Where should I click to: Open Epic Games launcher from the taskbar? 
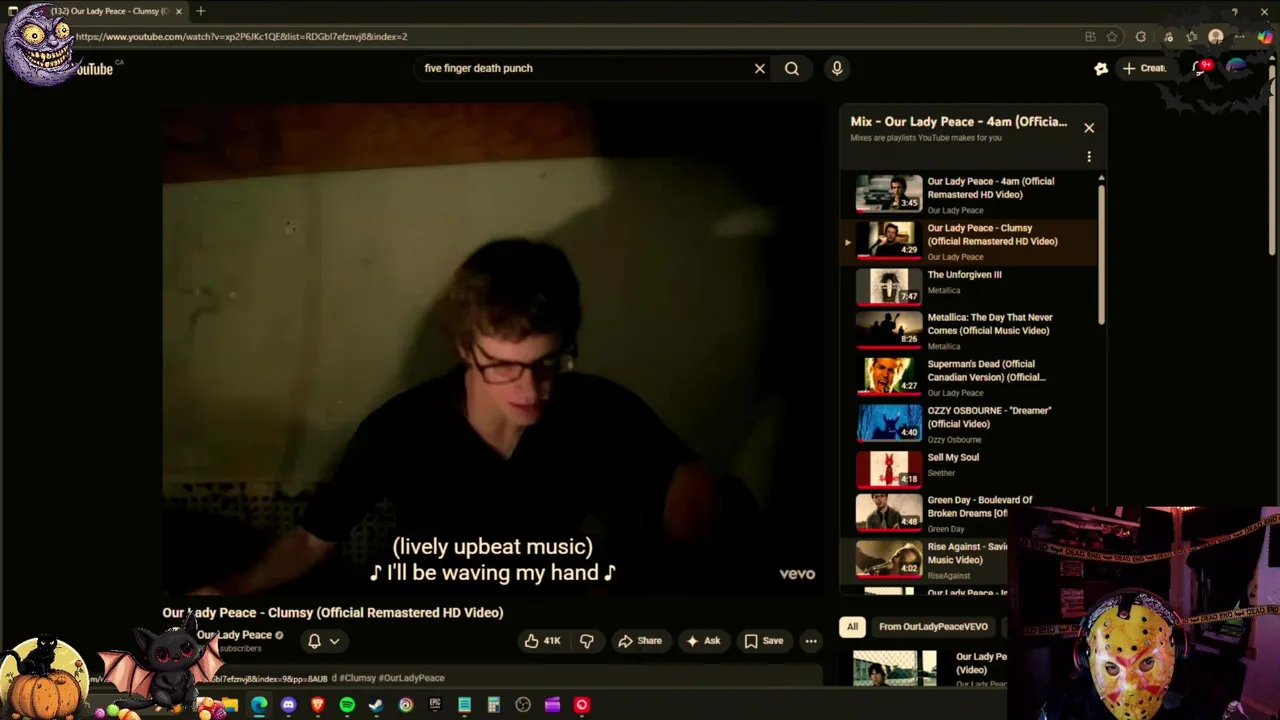tap(435, 705)
